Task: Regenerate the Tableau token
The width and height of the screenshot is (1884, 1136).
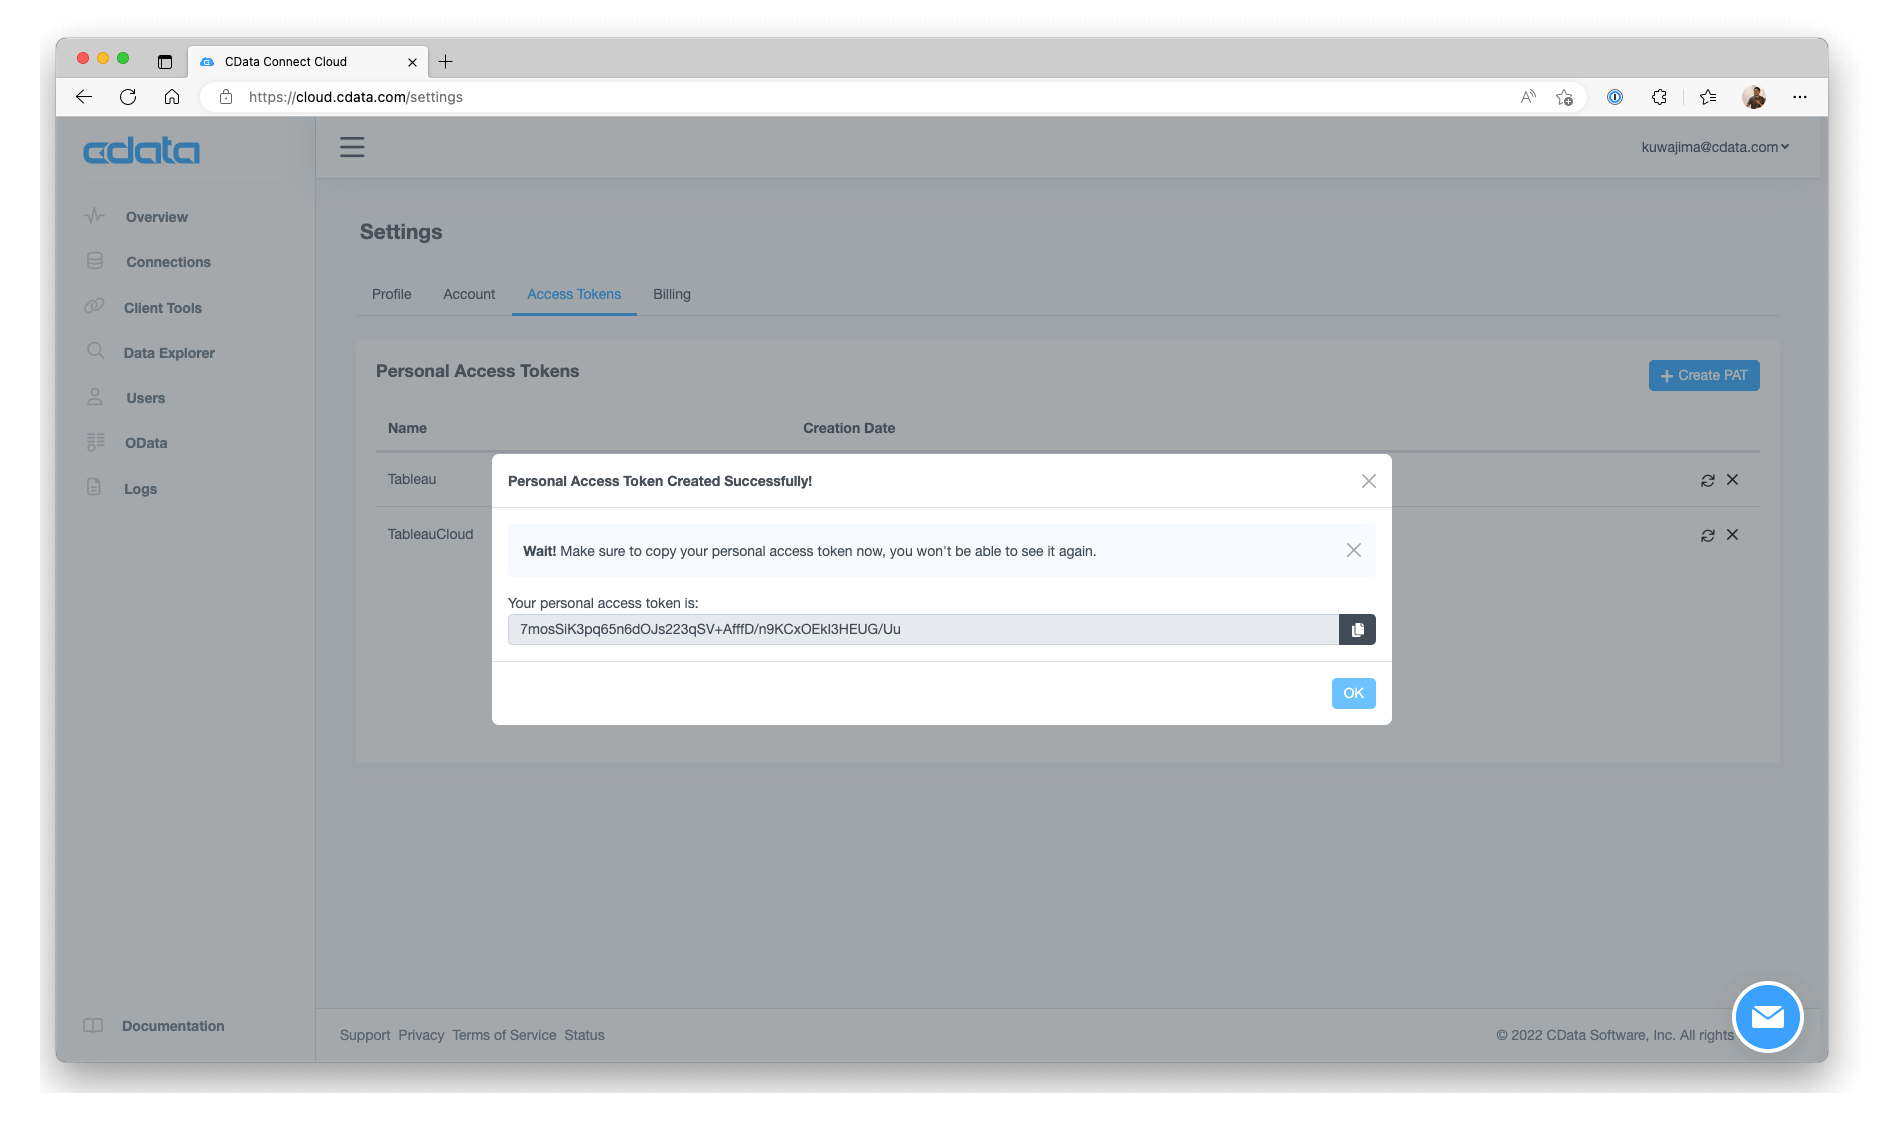Action: pos(1707,480)
